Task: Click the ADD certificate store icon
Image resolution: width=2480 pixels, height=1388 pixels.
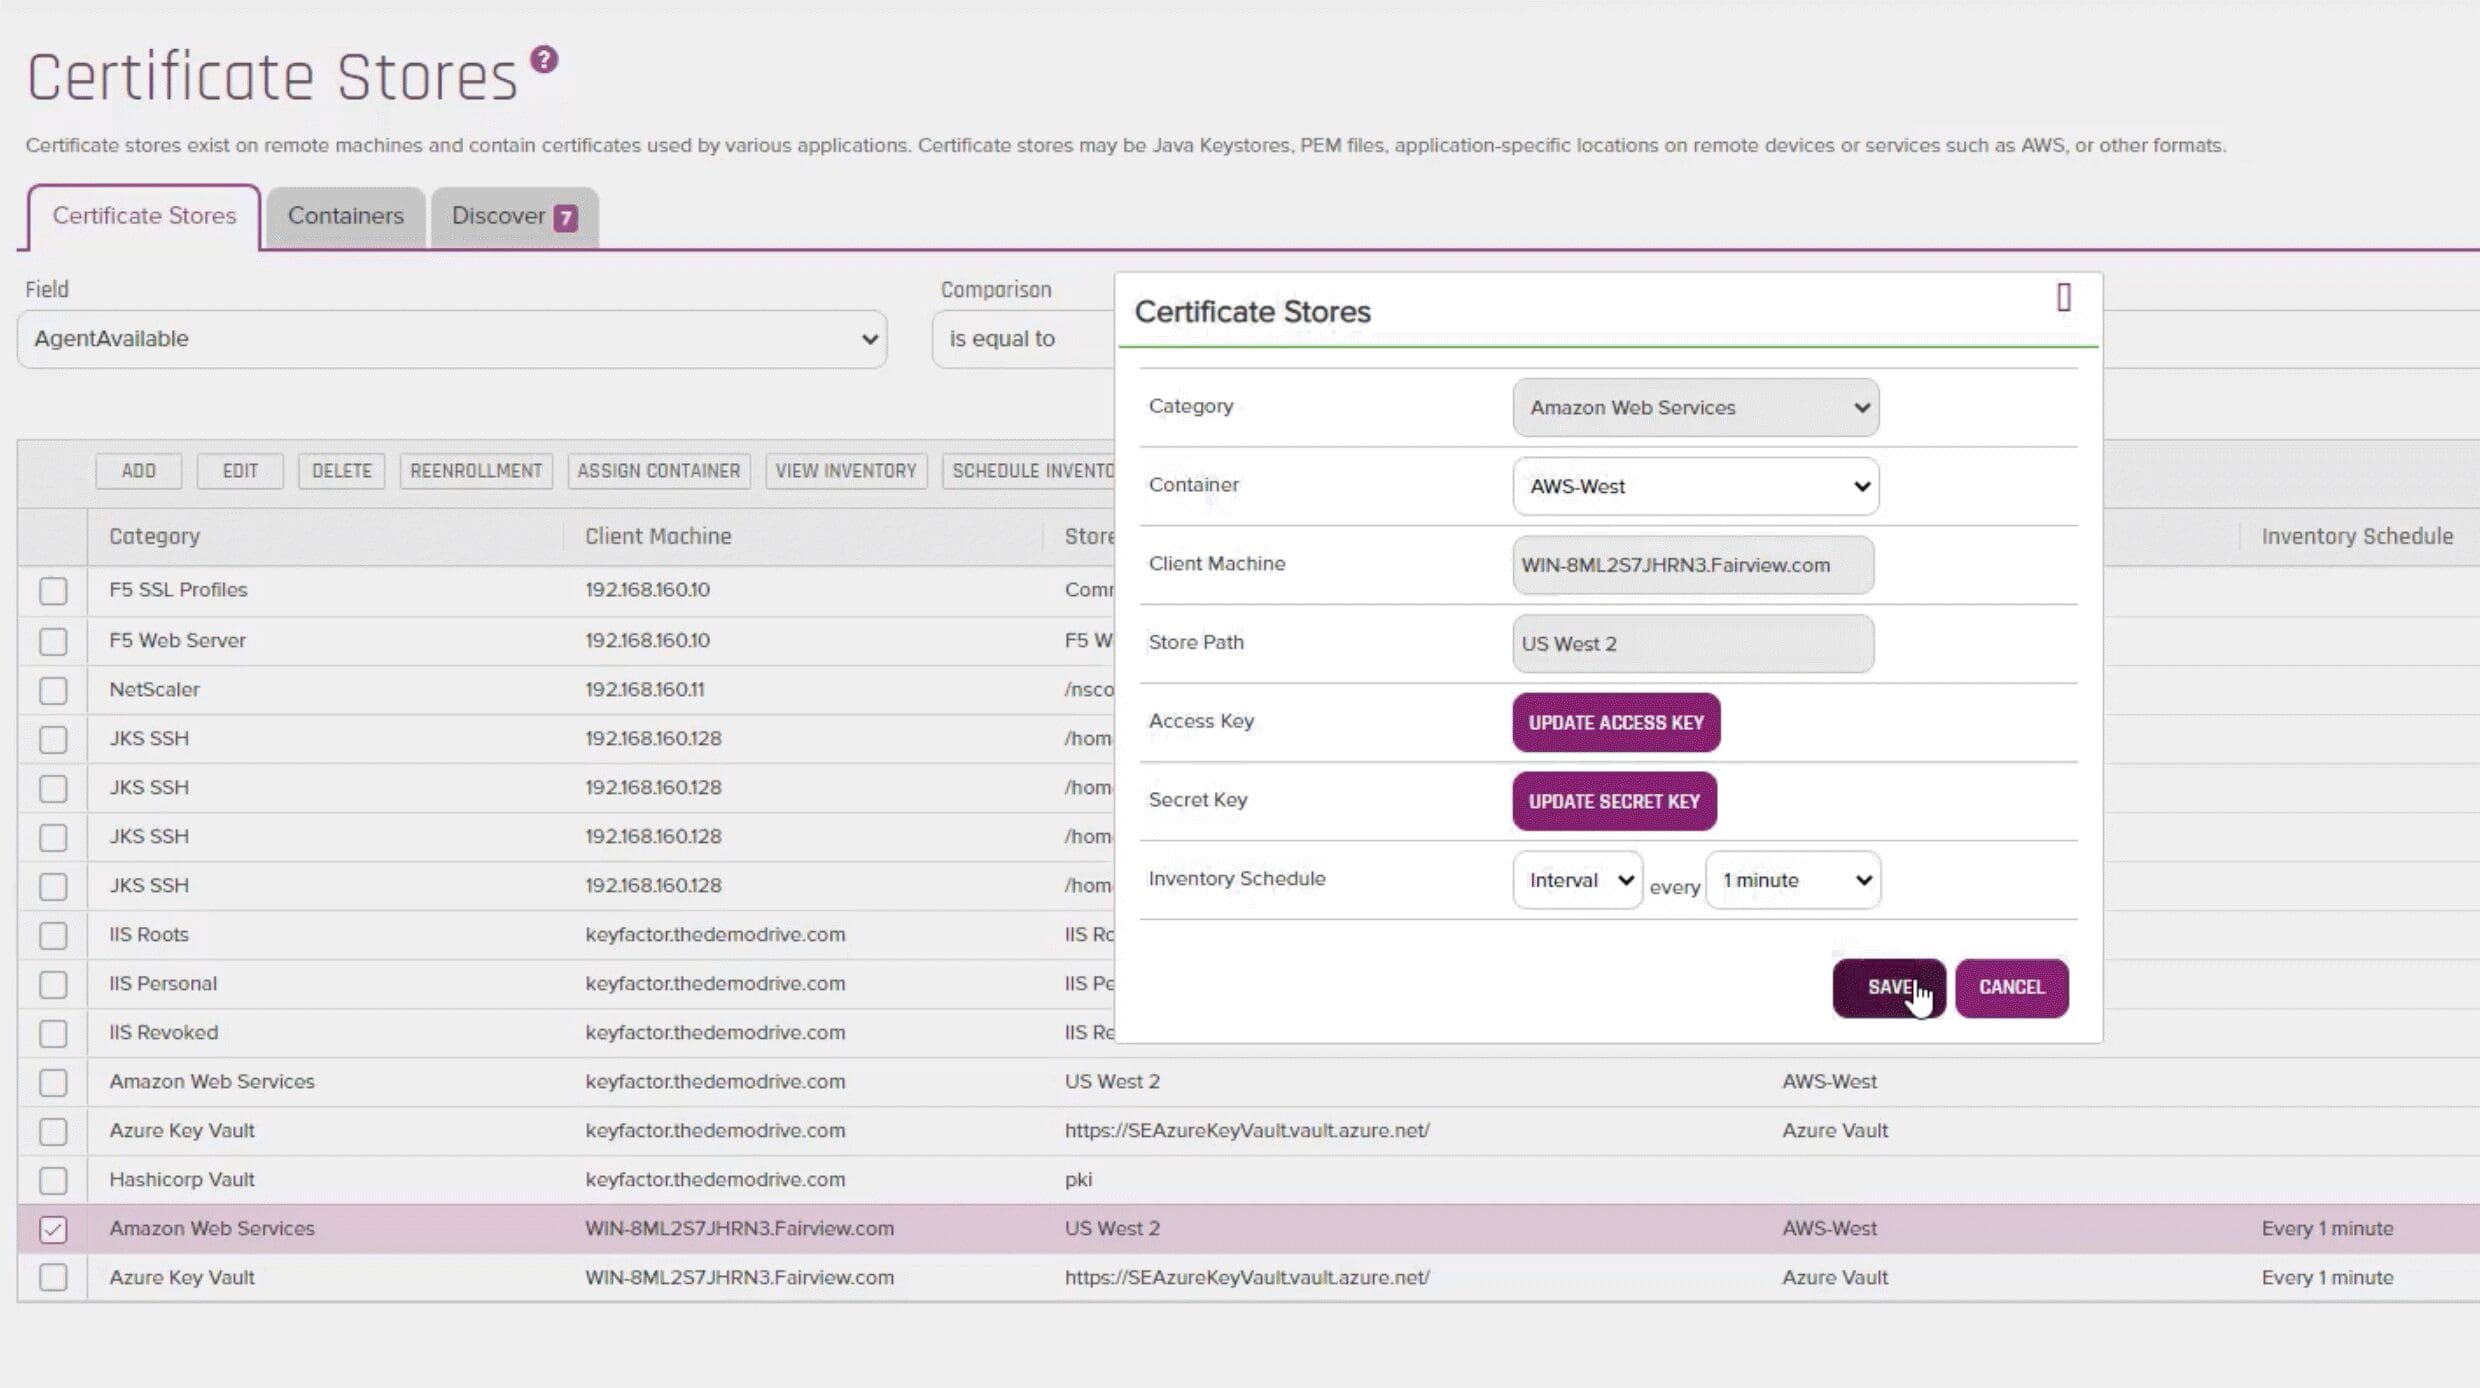Action: tap(138, 470)
